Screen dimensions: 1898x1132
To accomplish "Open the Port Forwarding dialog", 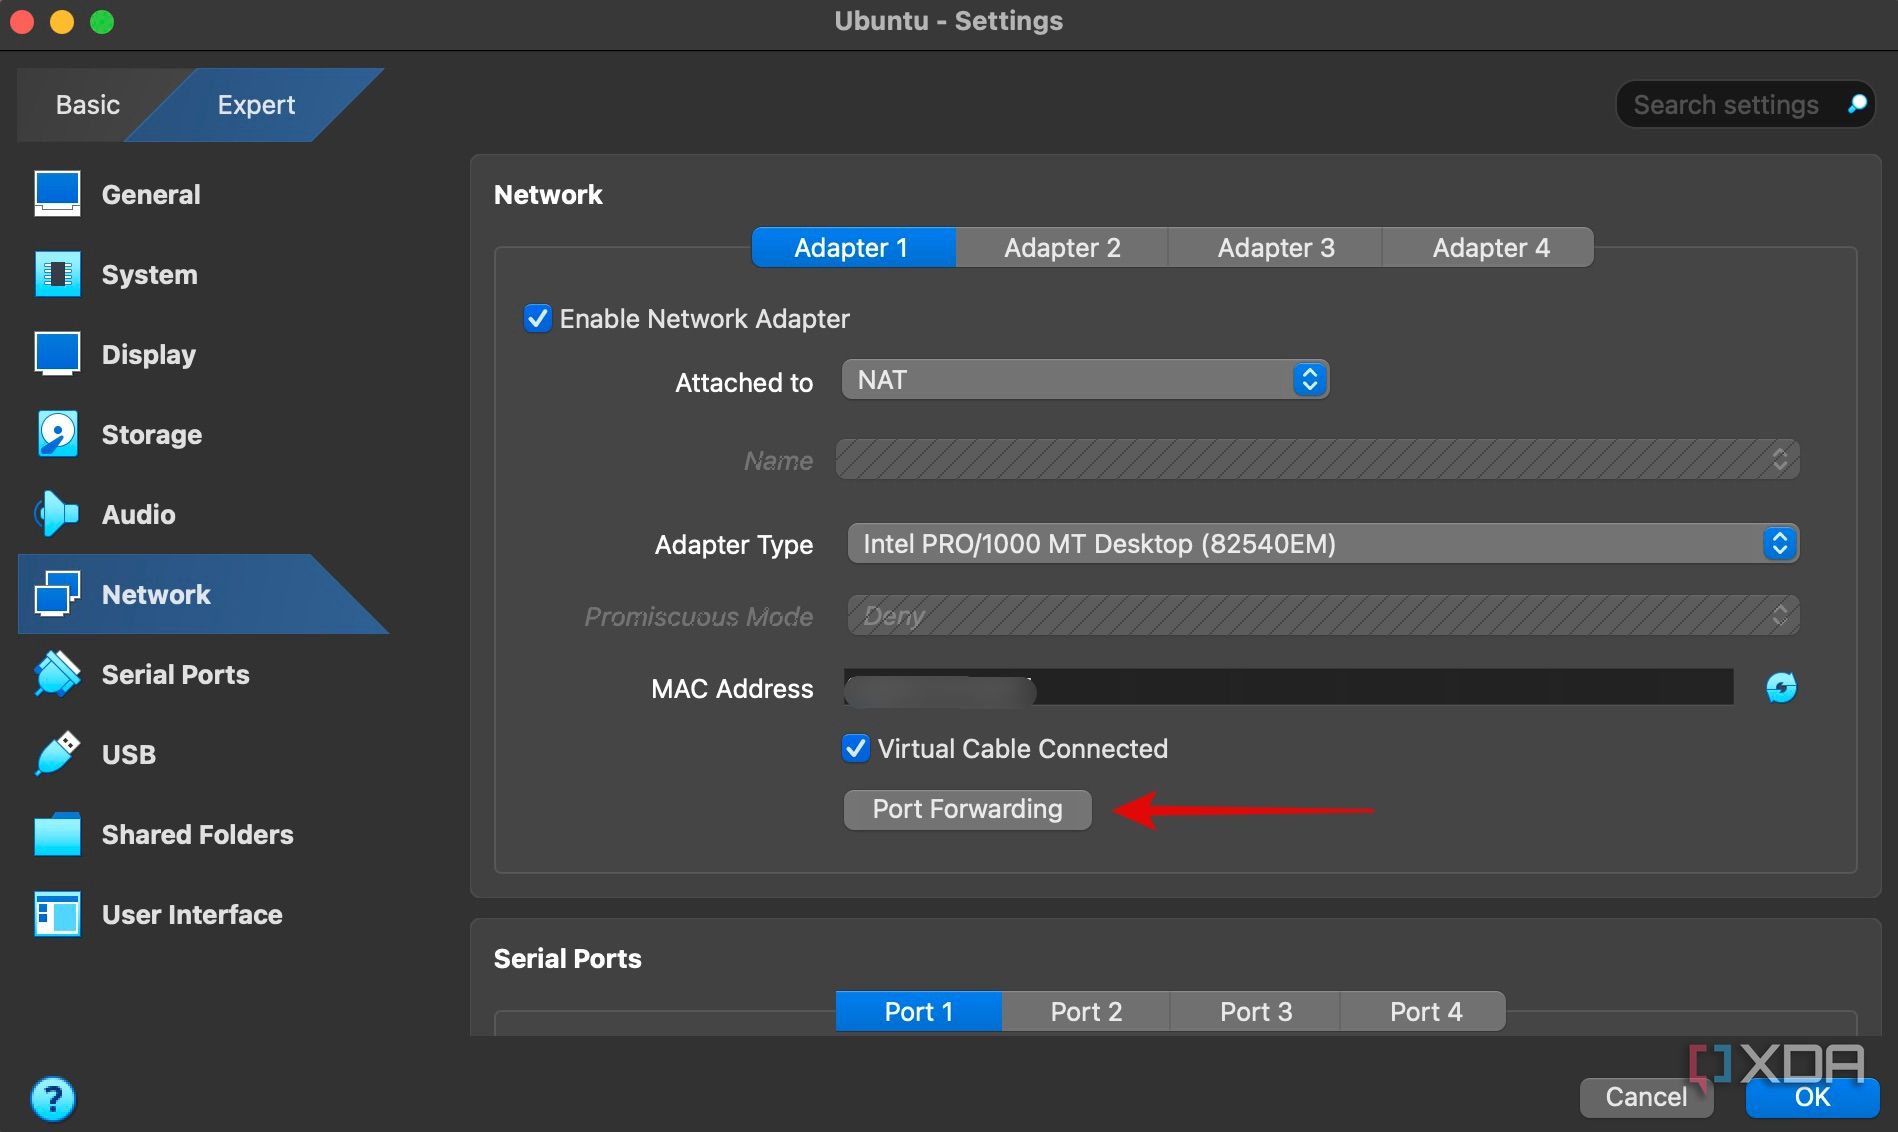I will pos(967,809).
